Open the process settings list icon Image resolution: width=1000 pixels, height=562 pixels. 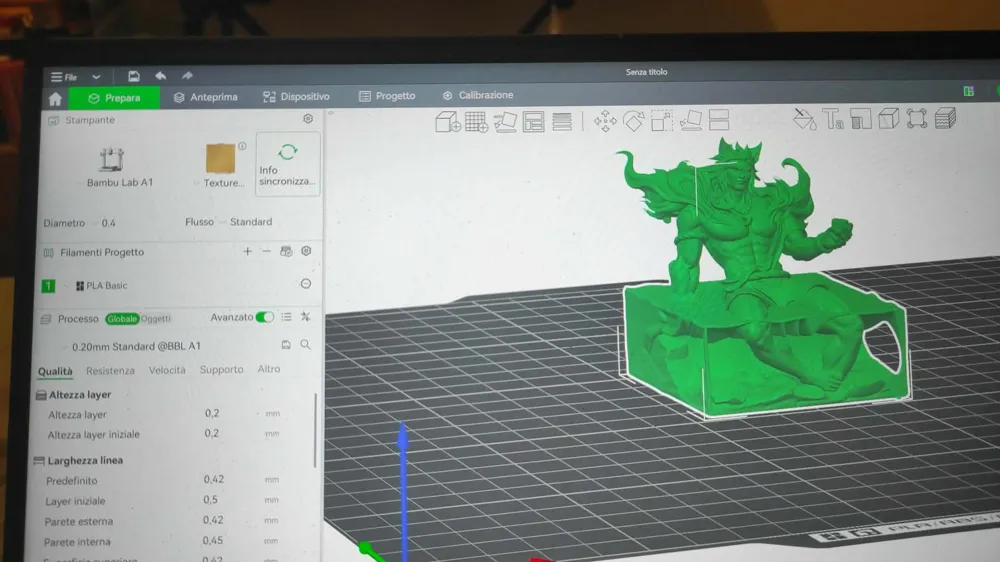(x=286, y=317)
